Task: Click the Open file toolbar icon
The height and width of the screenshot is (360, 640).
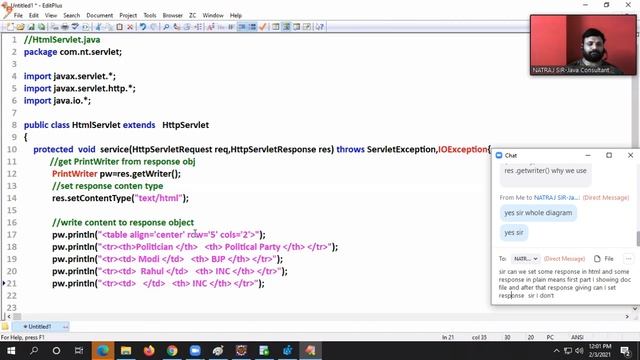Action: click(20, 27)
